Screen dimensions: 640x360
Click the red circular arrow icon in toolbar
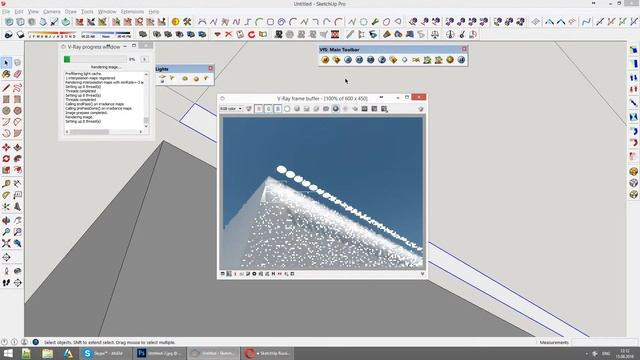click(x=251, y=35)
